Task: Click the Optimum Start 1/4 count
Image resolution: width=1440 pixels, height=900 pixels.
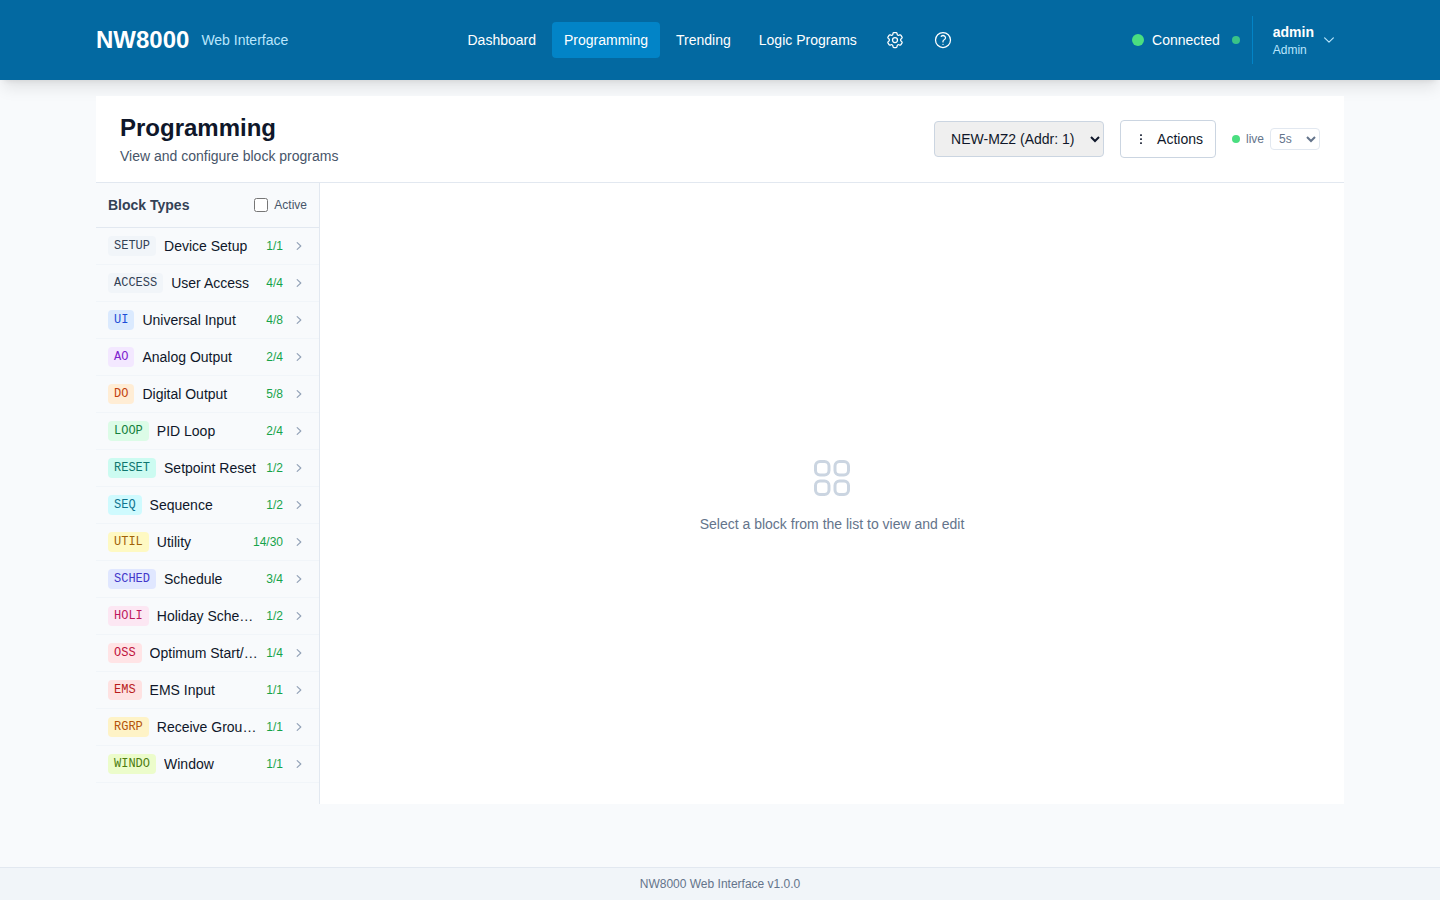Action: coord(275,653)
